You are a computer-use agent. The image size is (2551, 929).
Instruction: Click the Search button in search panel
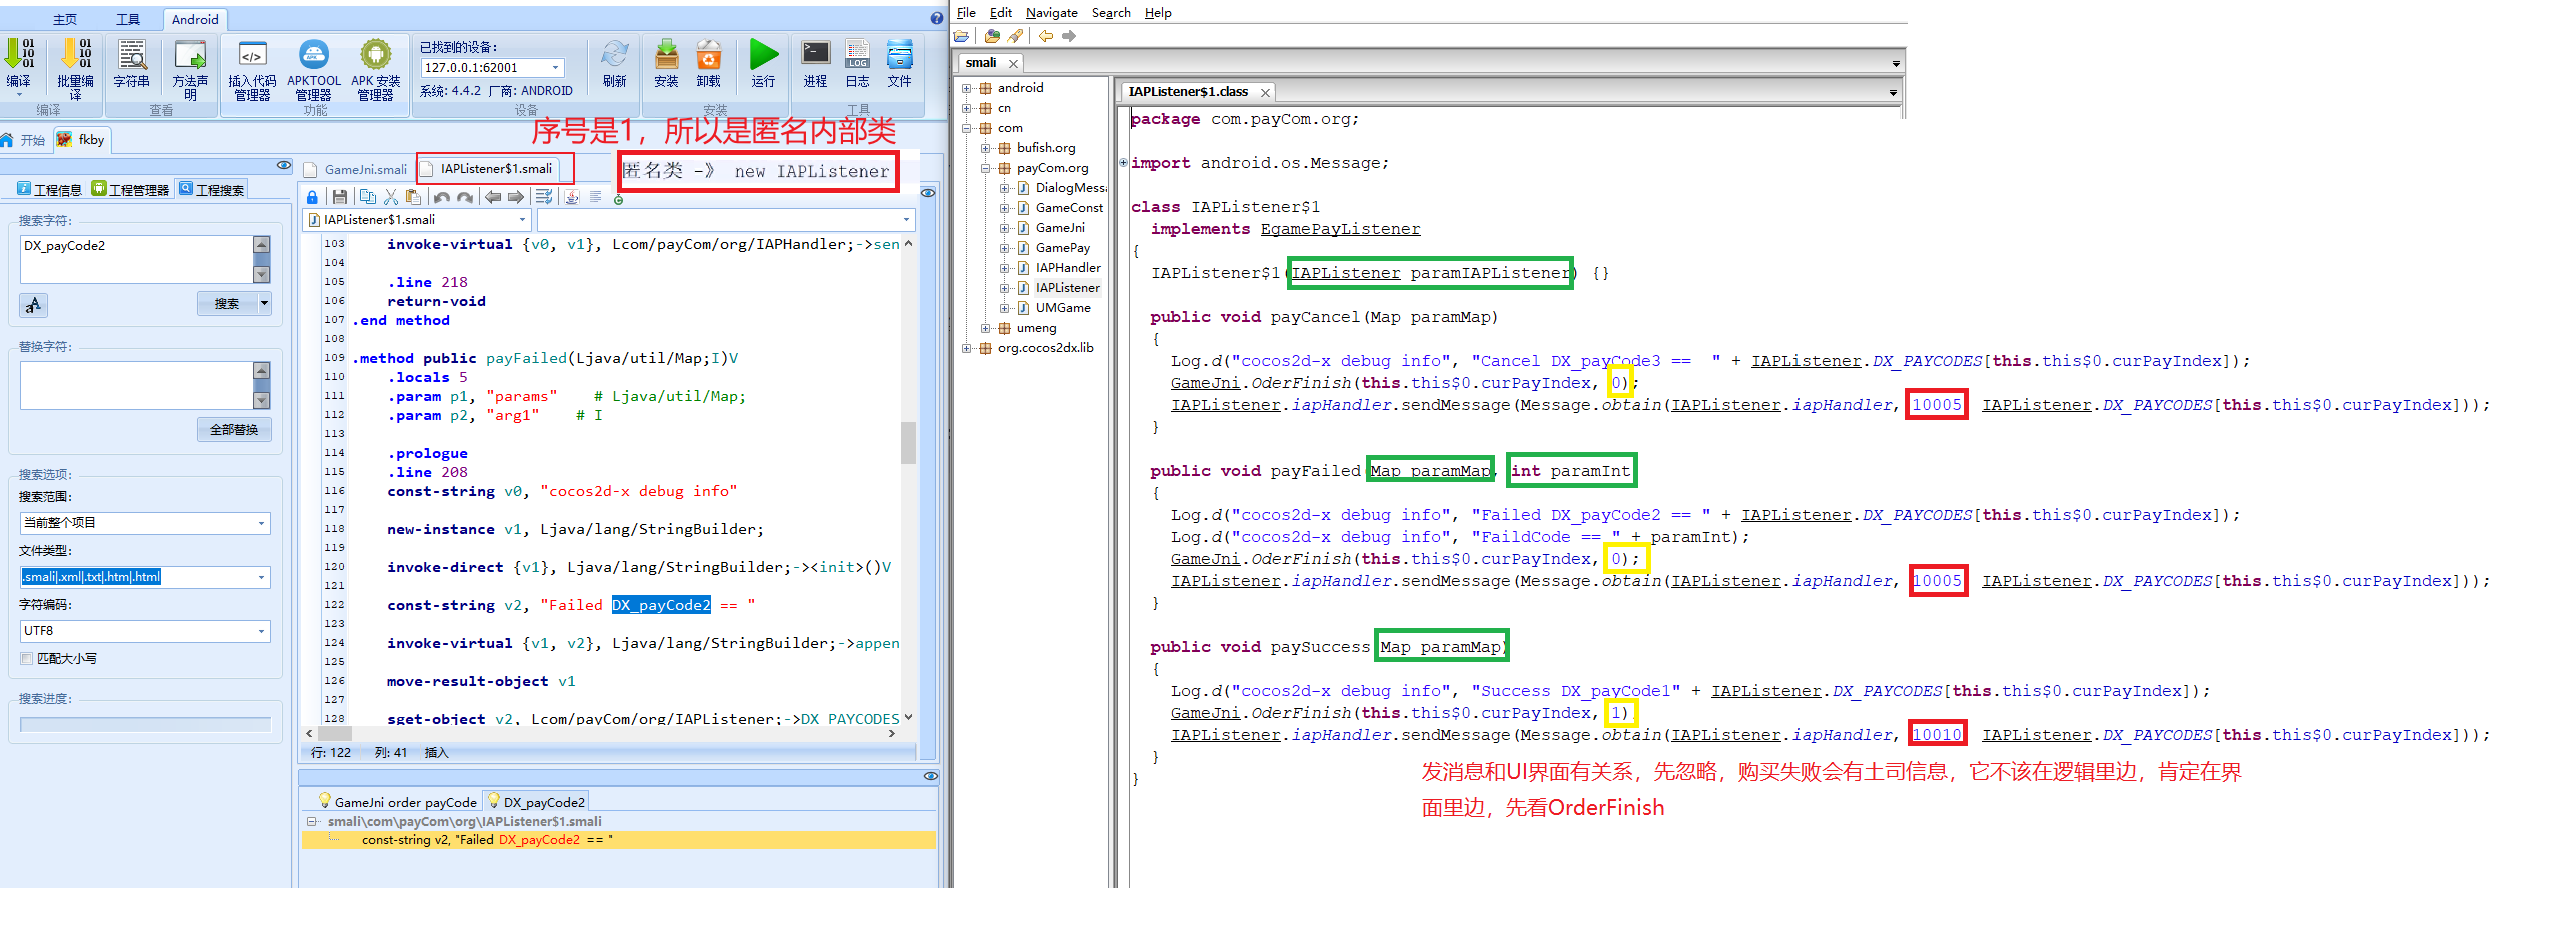point(227,304)
